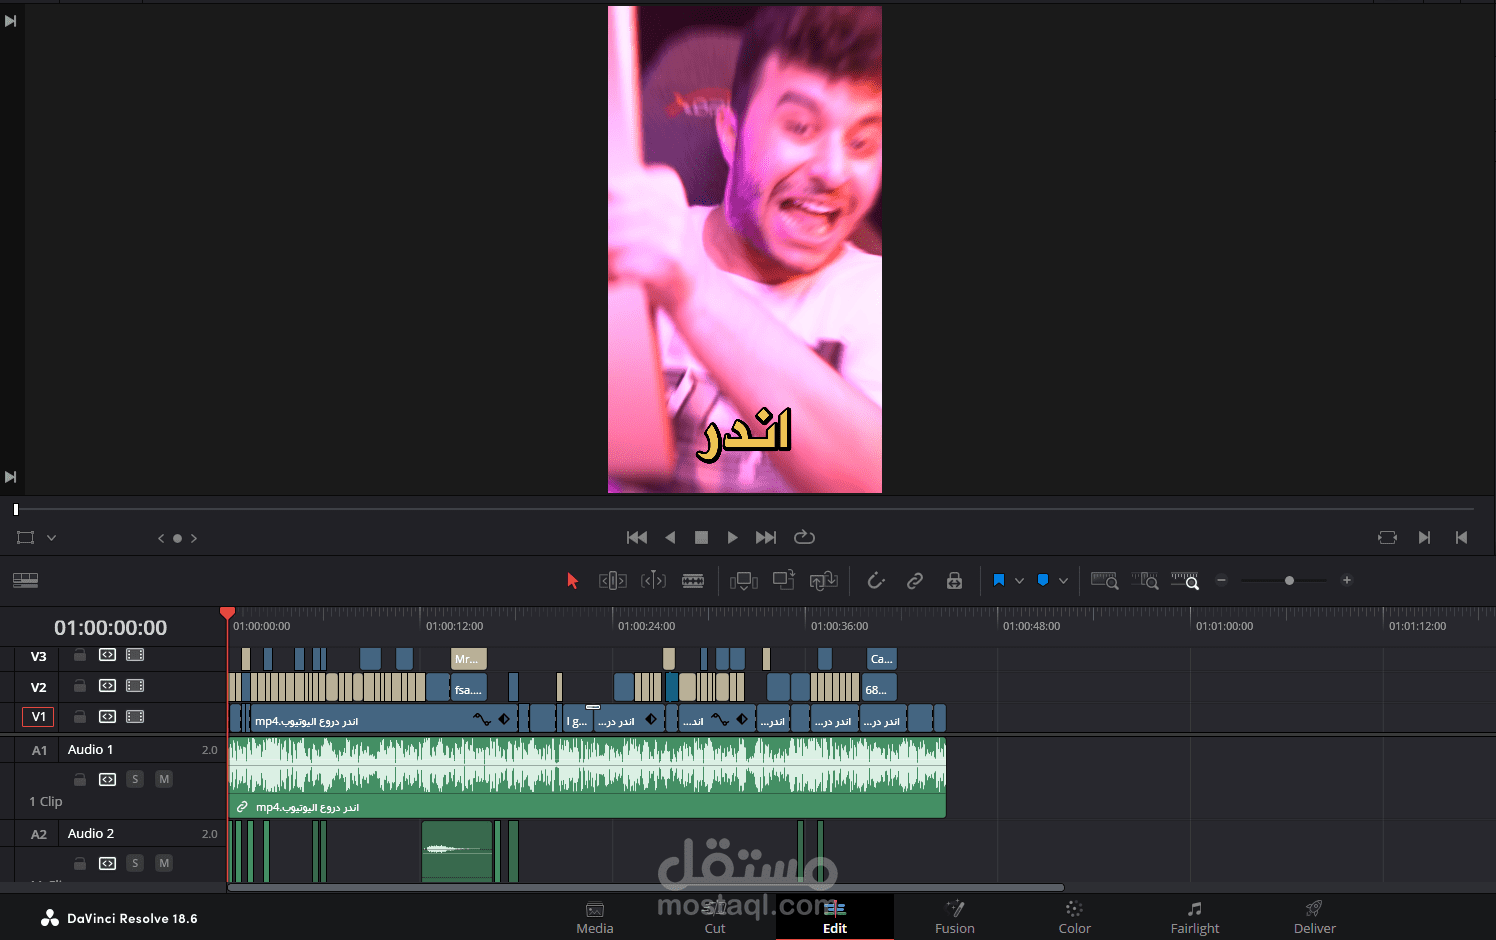
Task: Mute the Audio 1 track
Action: 163,779
